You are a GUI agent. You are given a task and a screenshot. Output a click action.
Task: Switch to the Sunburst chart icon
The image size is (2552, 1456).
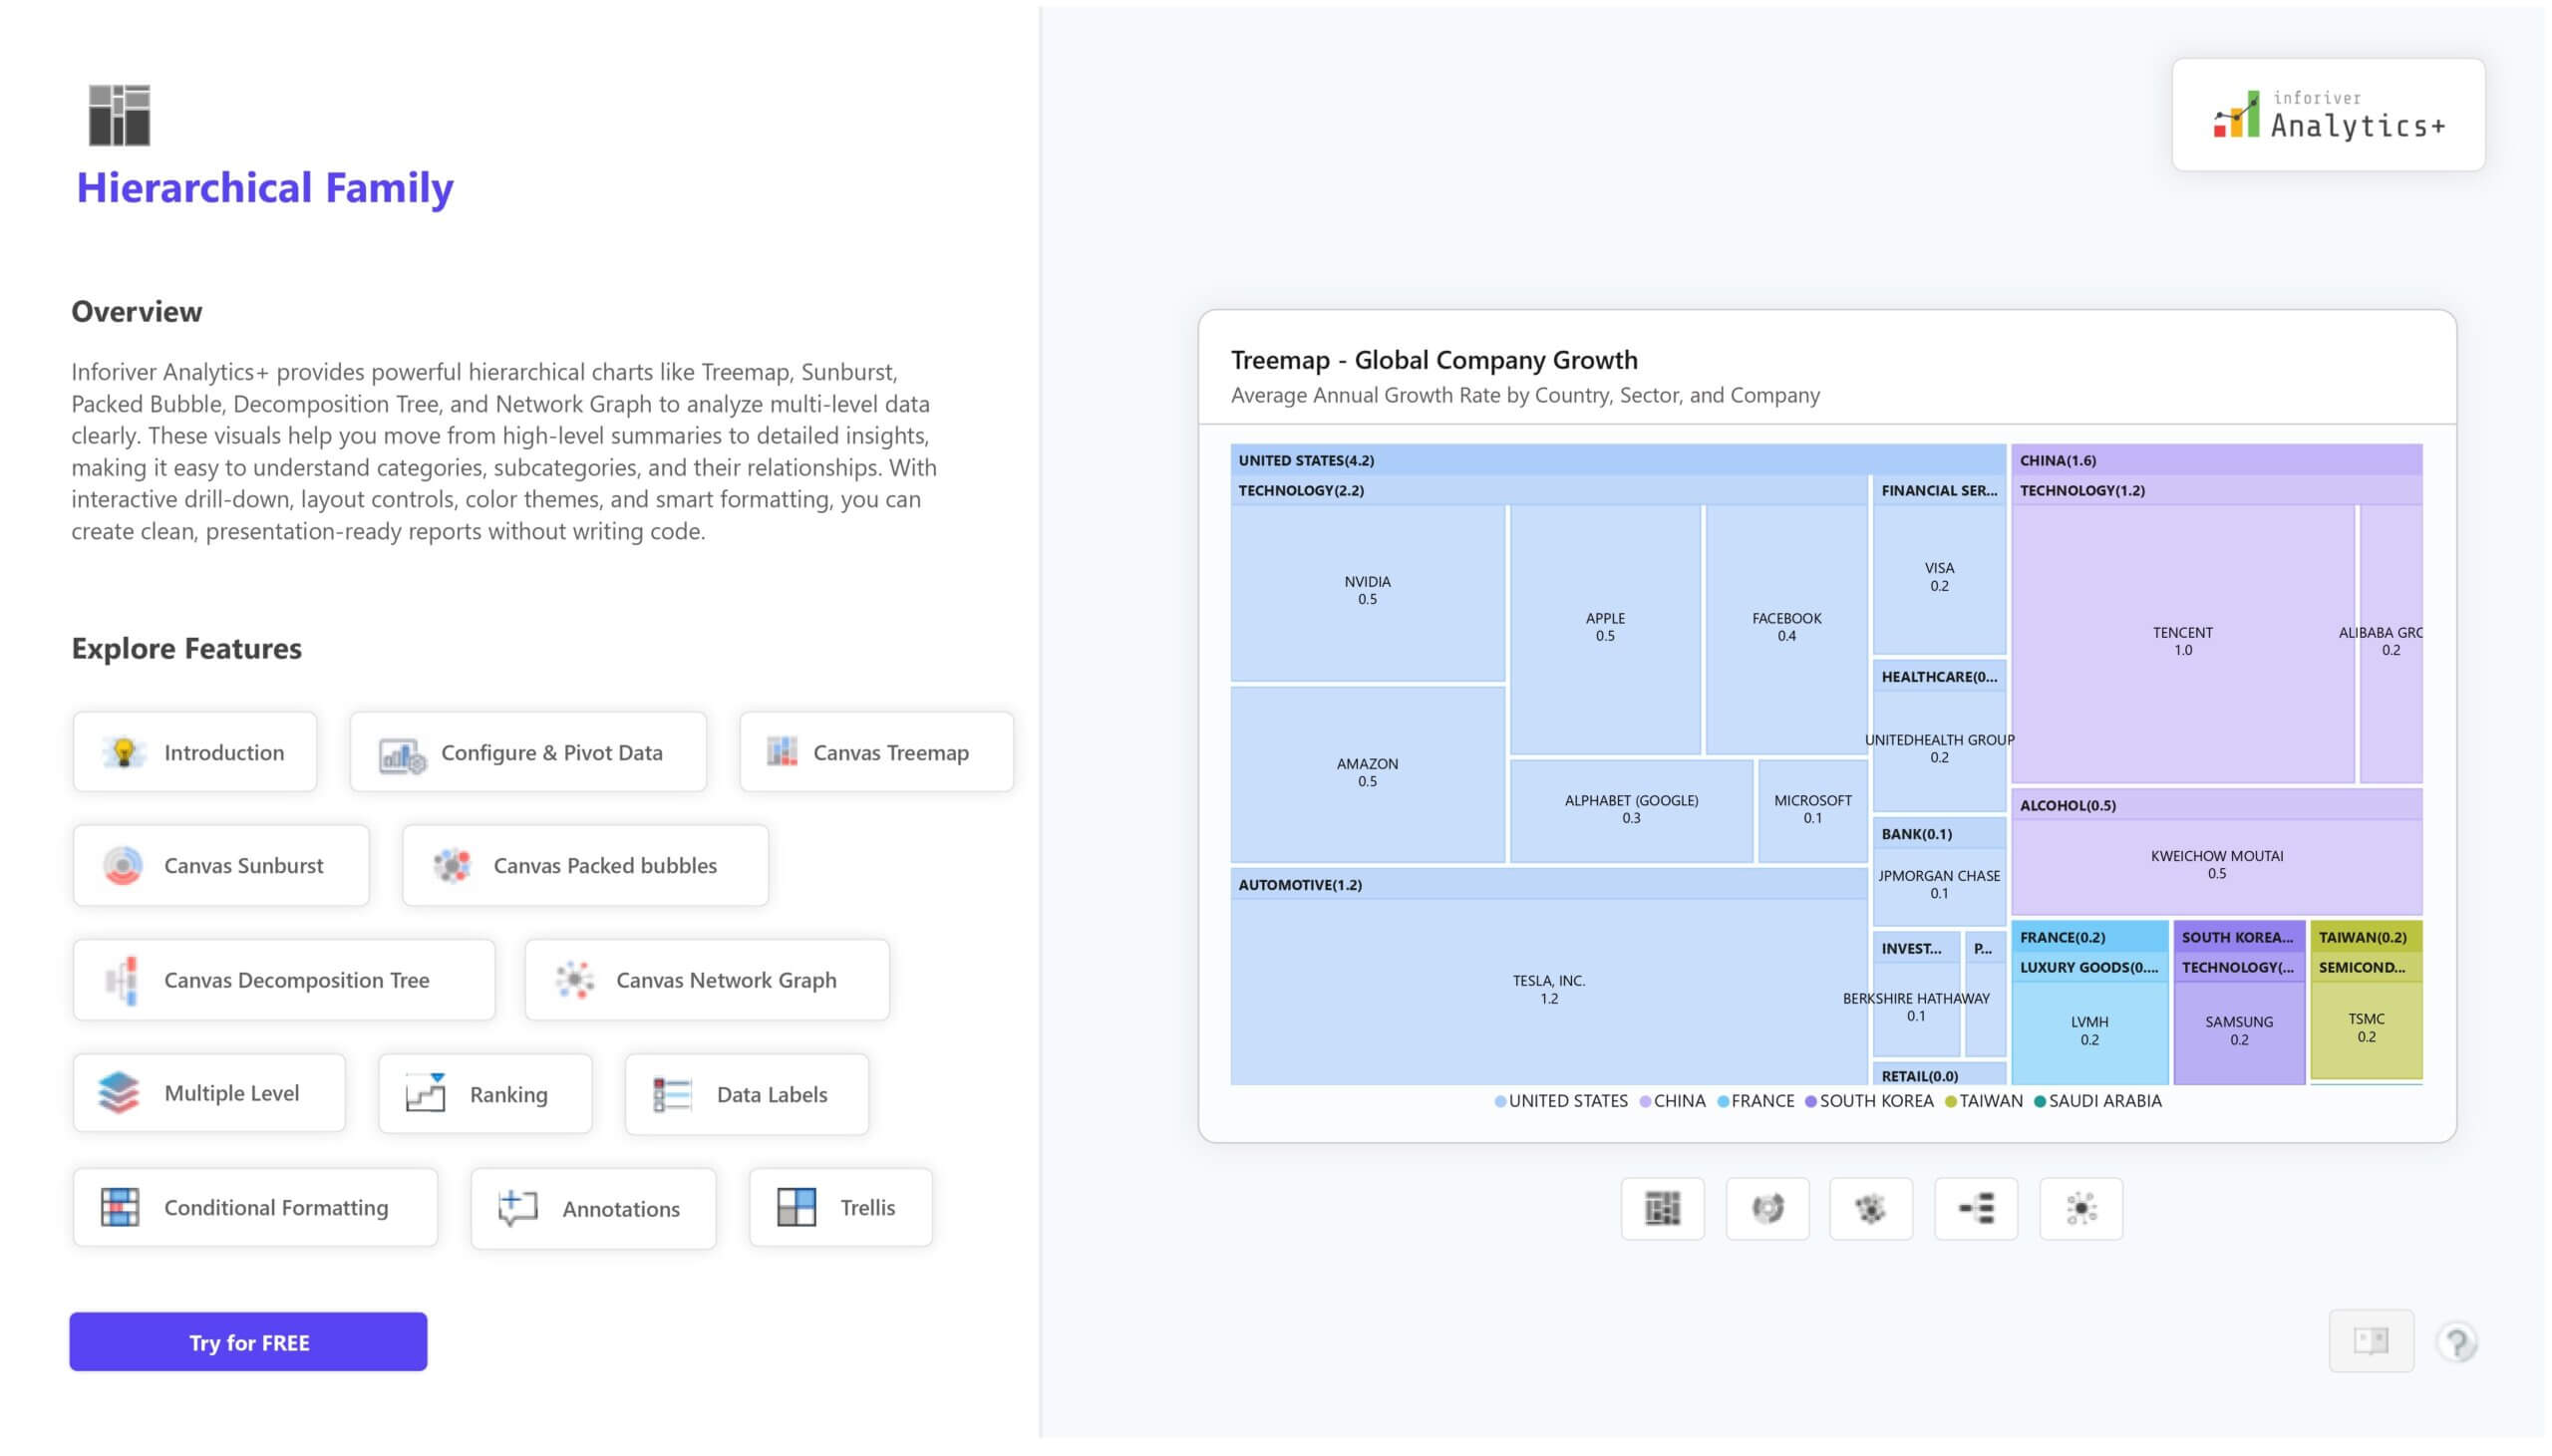1767,1208
